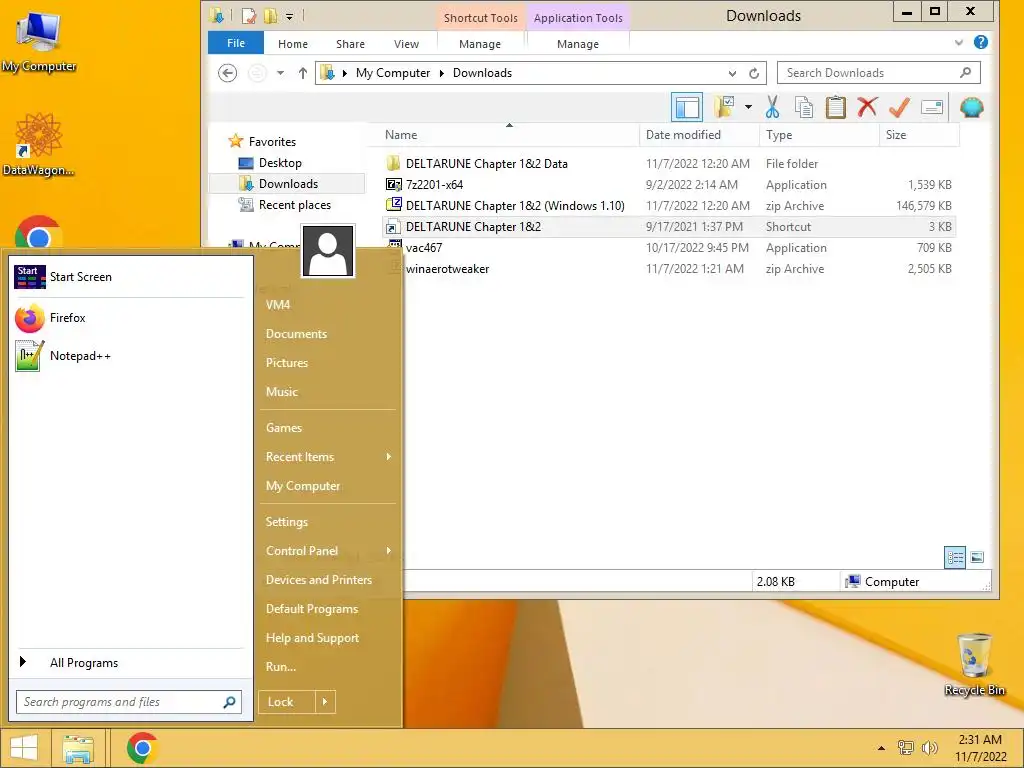Image resolution: width=1024 pixels, height=768 pixels.
Task: Sort by Size column header
Action: click(x=919, y=135)
